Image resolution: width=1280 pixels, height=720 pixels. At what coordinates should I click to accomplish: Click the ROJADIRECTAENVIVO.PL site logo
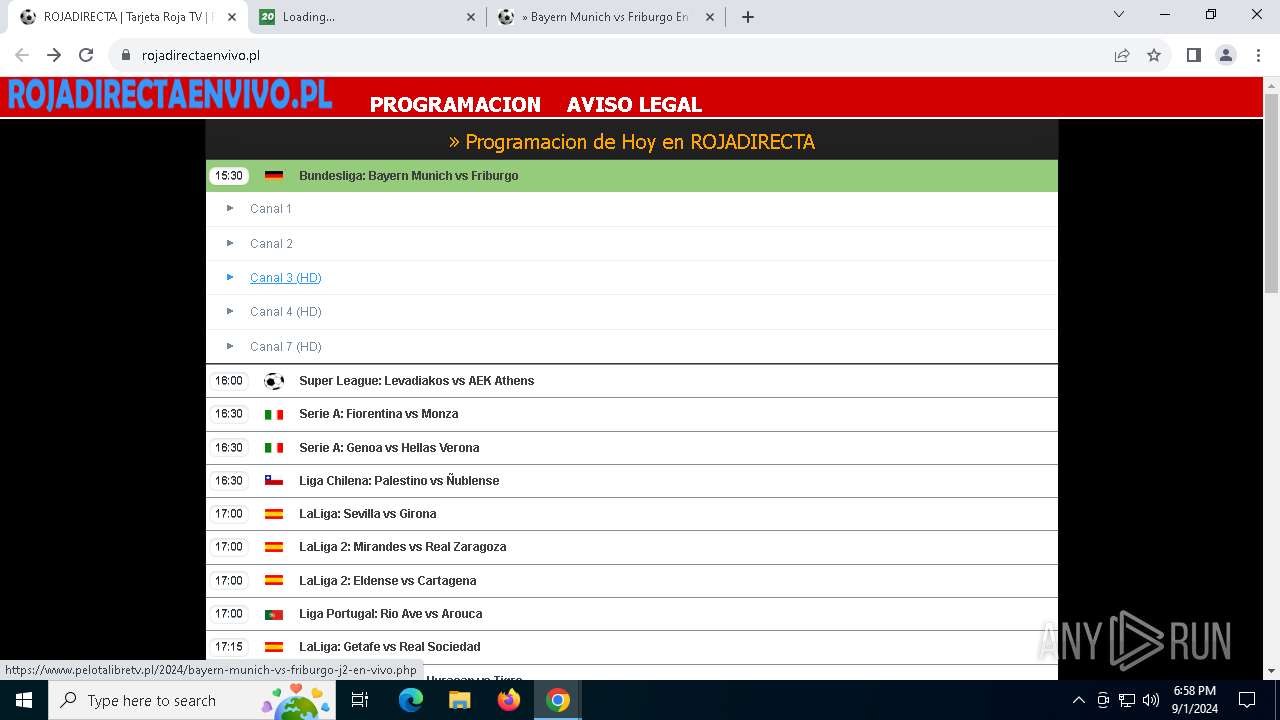click(170, 95)
